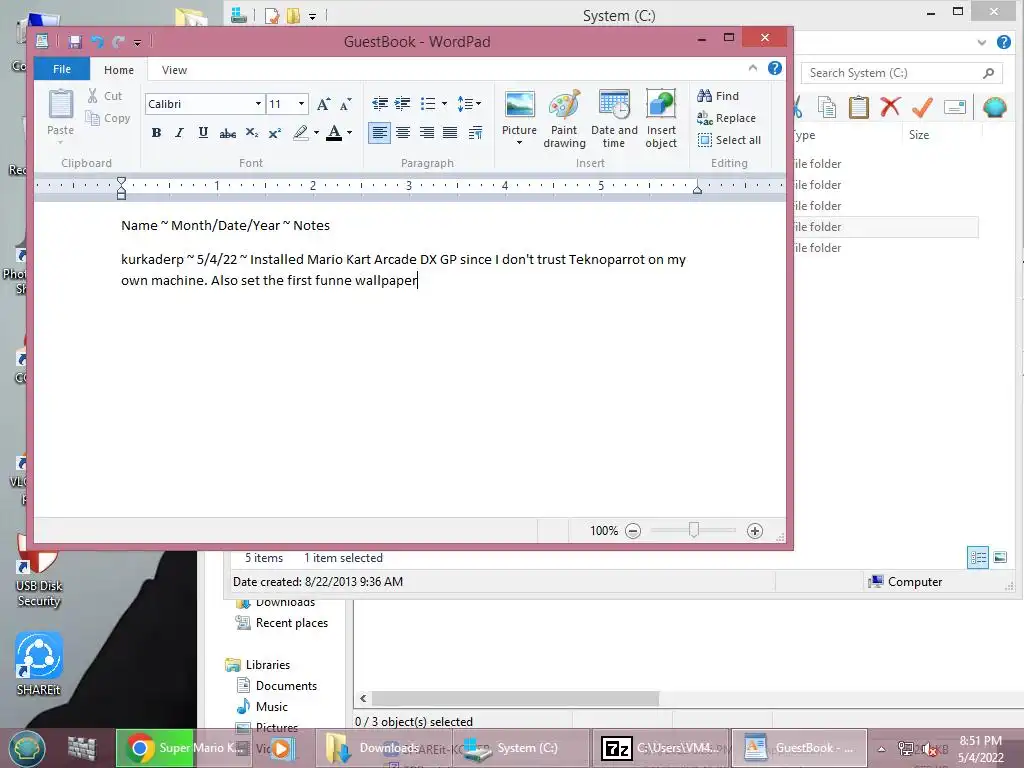Switch to the View ribbon tab

point(174,70)
